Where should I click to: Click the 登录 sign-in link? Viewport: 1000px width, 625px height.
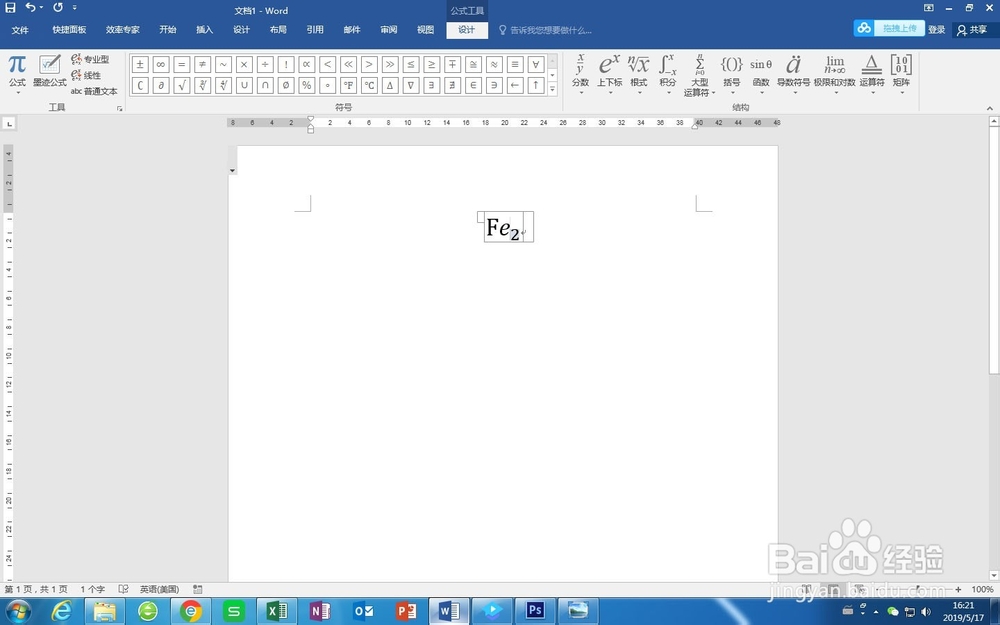click(x=936, y=30)
